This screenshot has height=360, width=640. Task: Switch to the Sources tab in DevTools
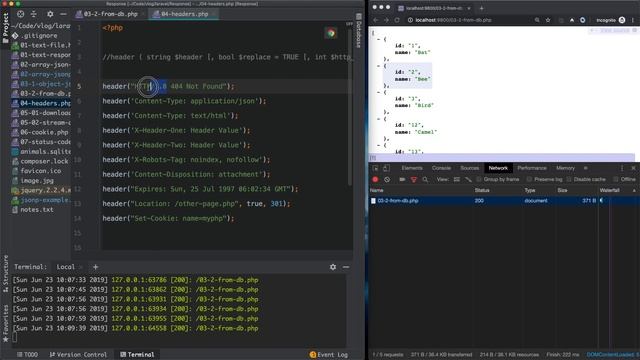click(469, 168)
